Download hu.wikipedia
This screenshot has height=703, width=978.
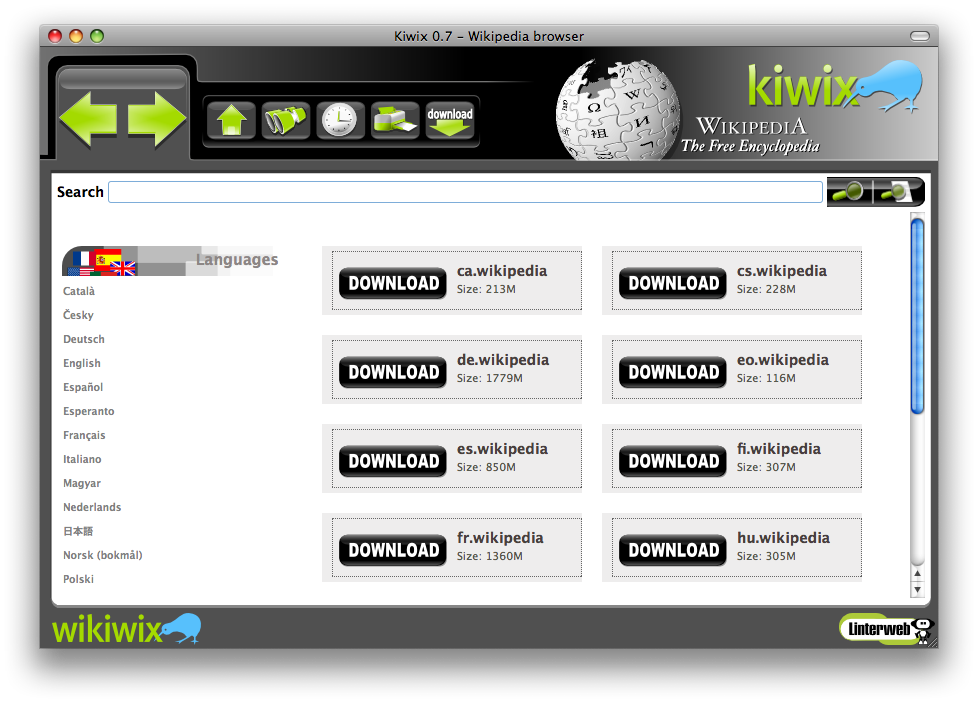673,550
